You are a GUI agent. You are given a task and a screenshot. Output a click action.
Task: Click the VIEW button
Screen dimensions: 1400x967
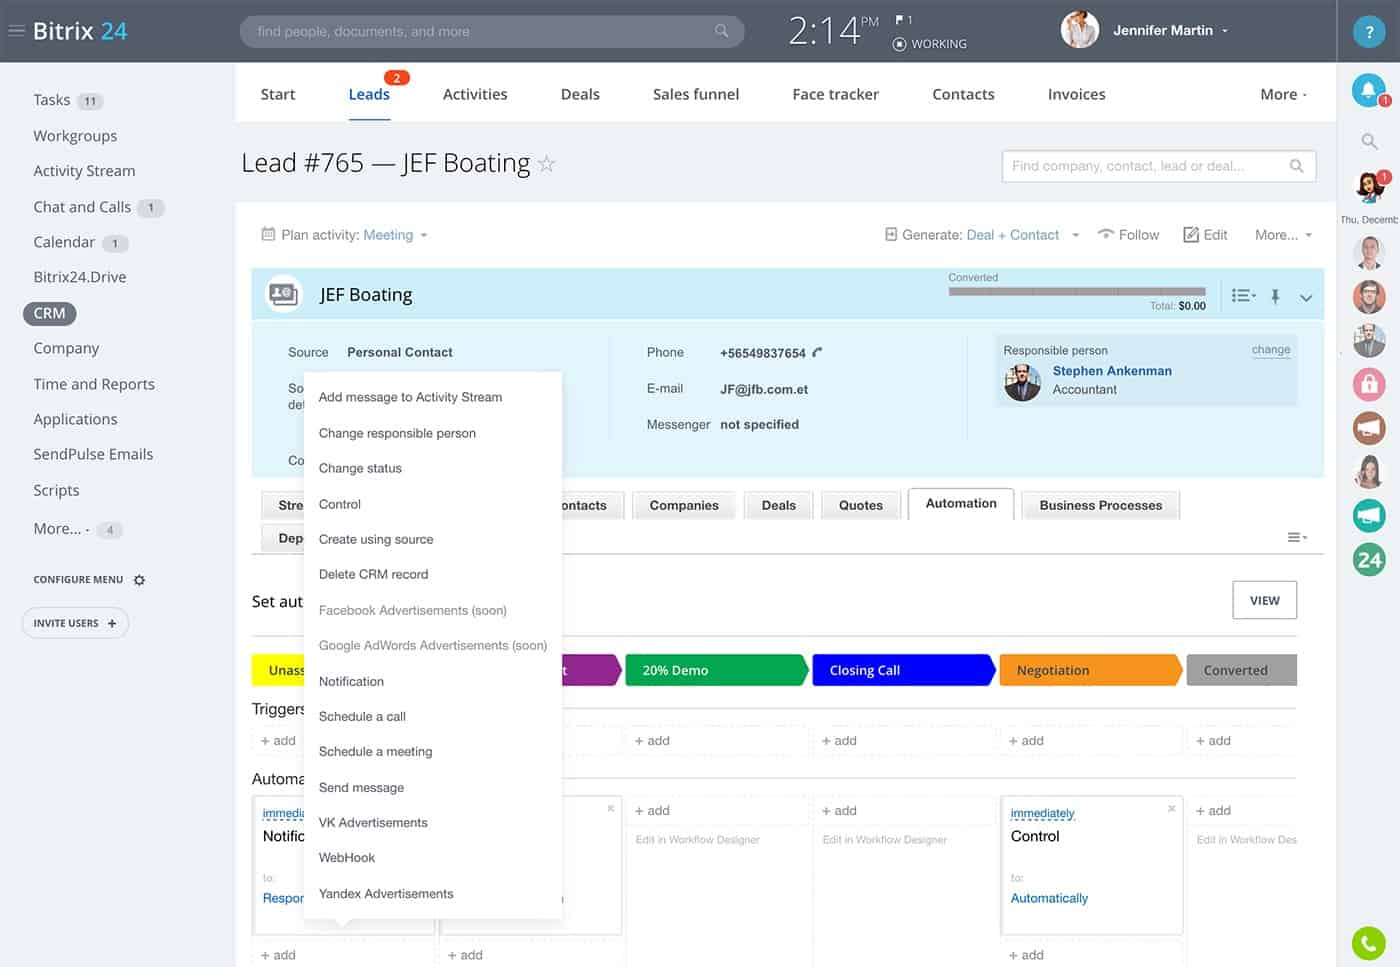1264,600
